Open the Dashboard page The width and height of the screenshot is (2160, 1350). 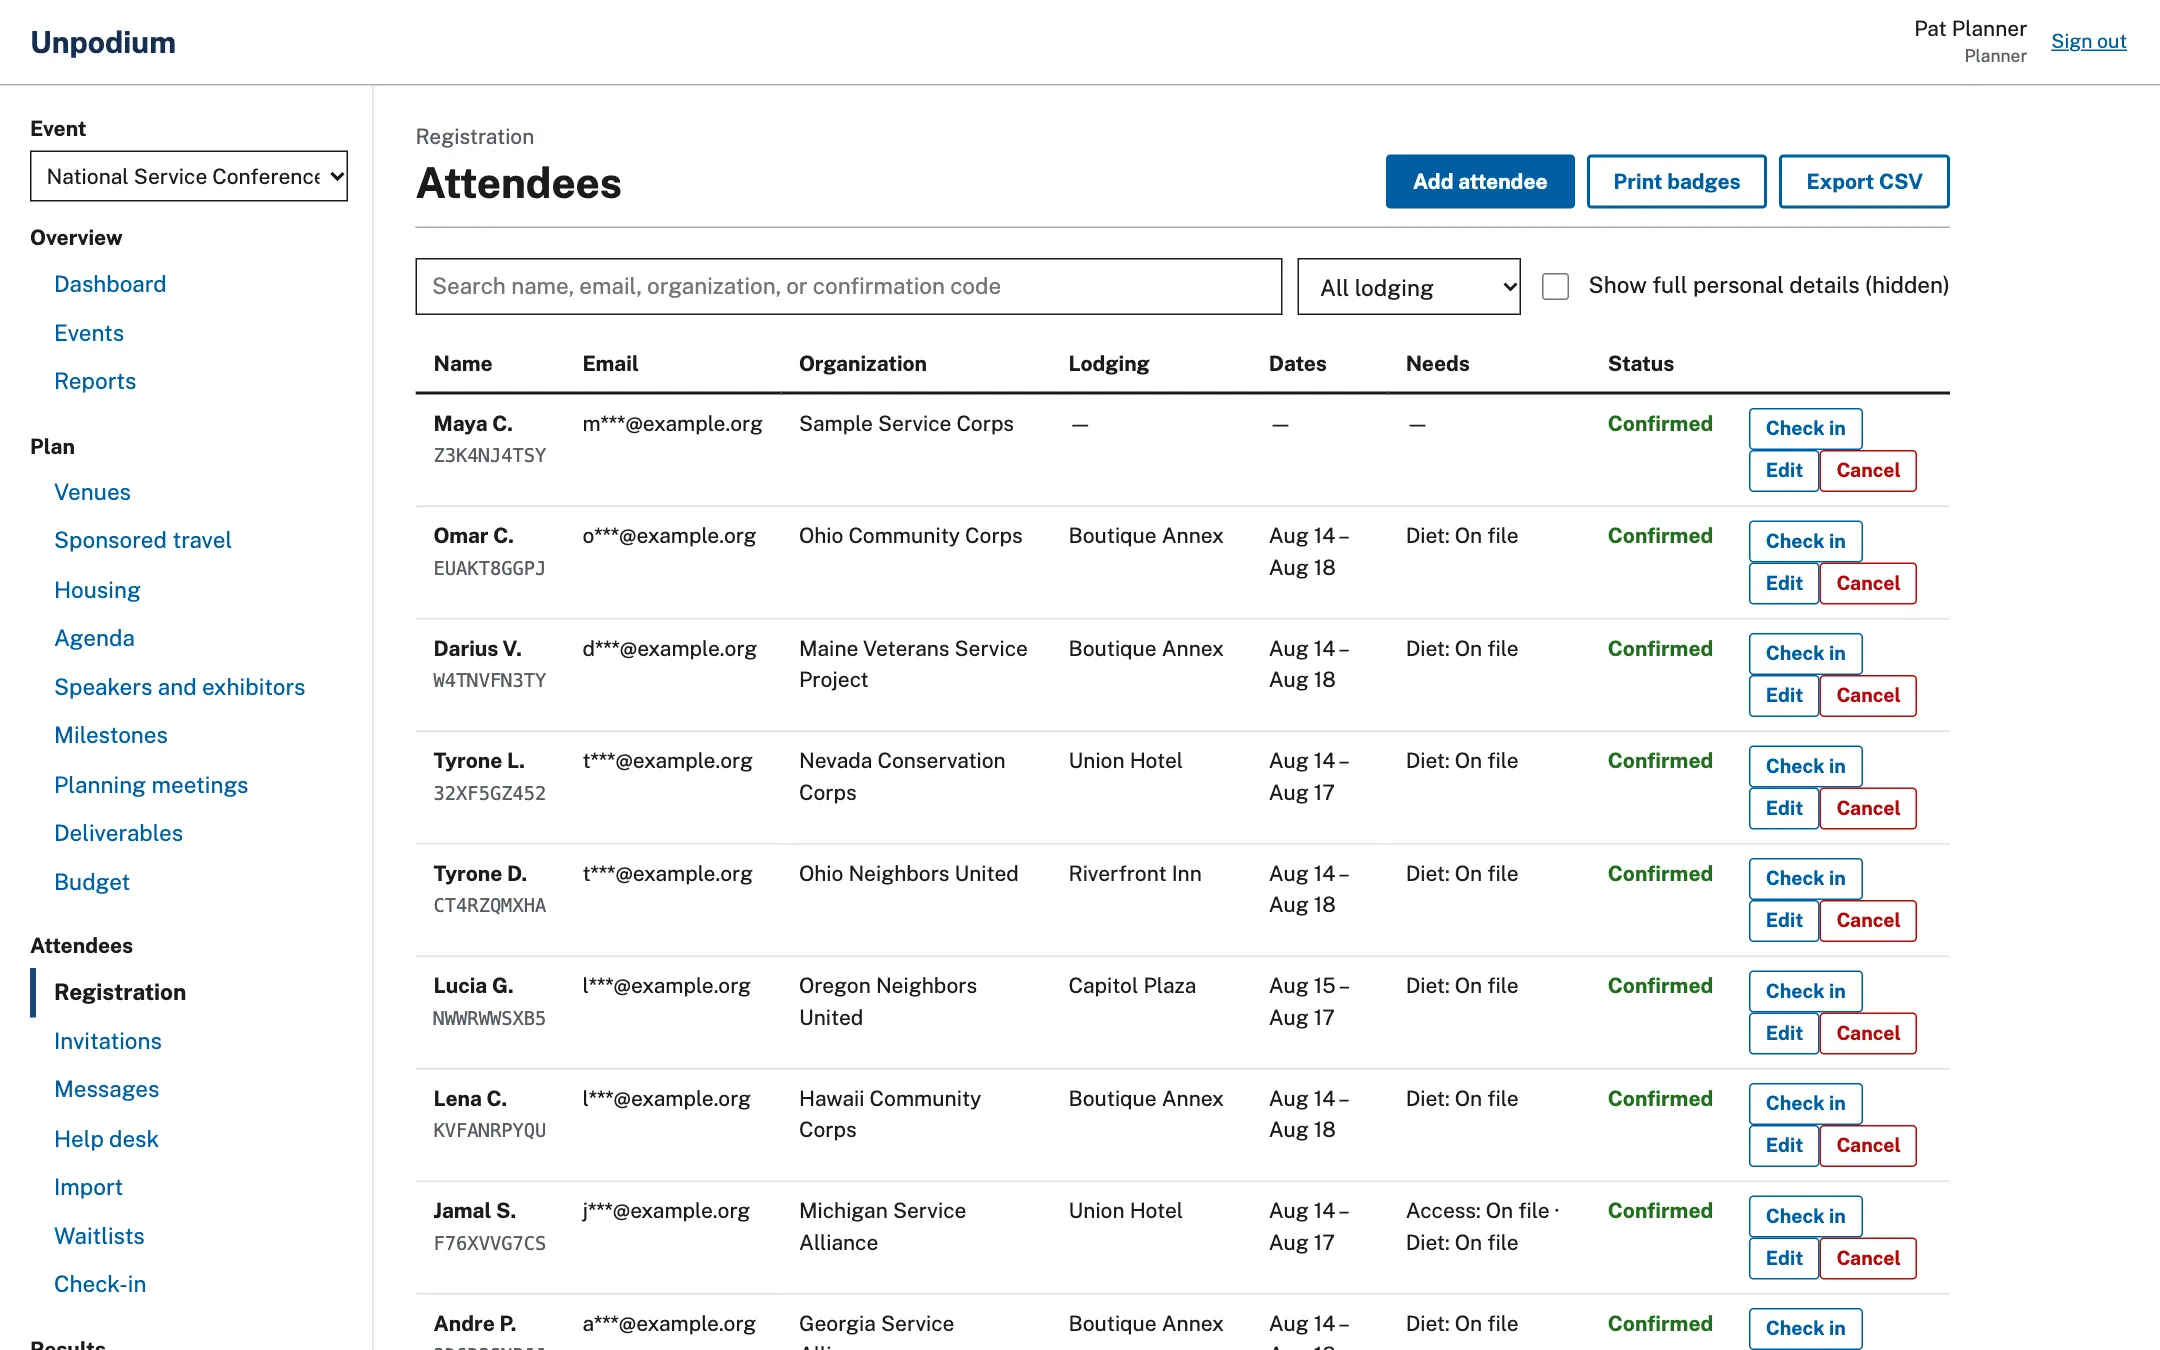pyautogui.click(x=110, y=284)
